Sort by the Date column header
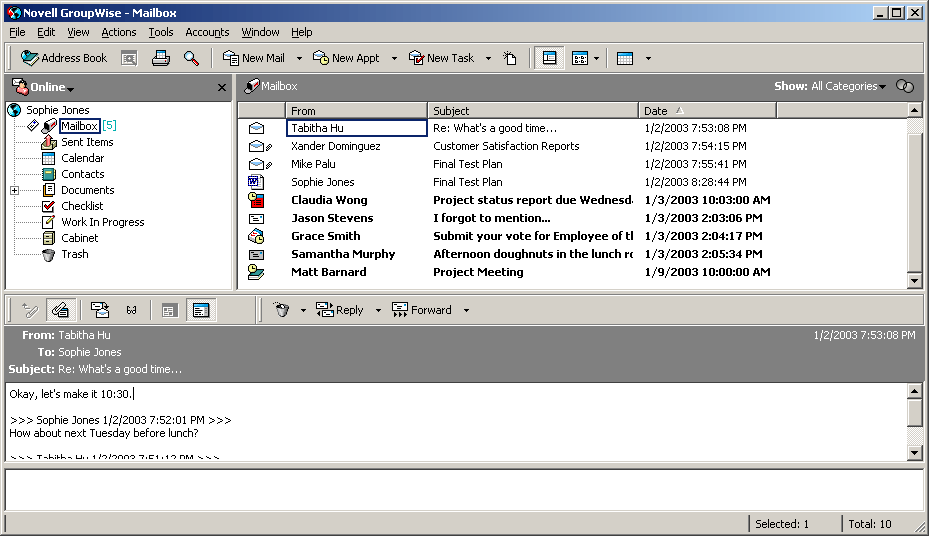The image size is (929, 536). 707,111
